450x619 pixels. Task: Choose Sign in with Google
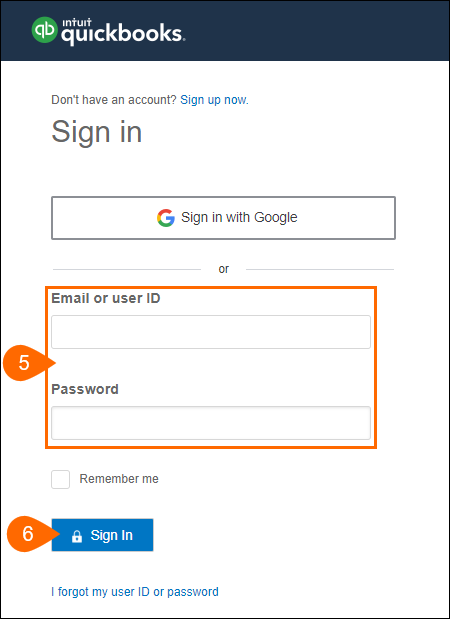[x=223, y=218]
